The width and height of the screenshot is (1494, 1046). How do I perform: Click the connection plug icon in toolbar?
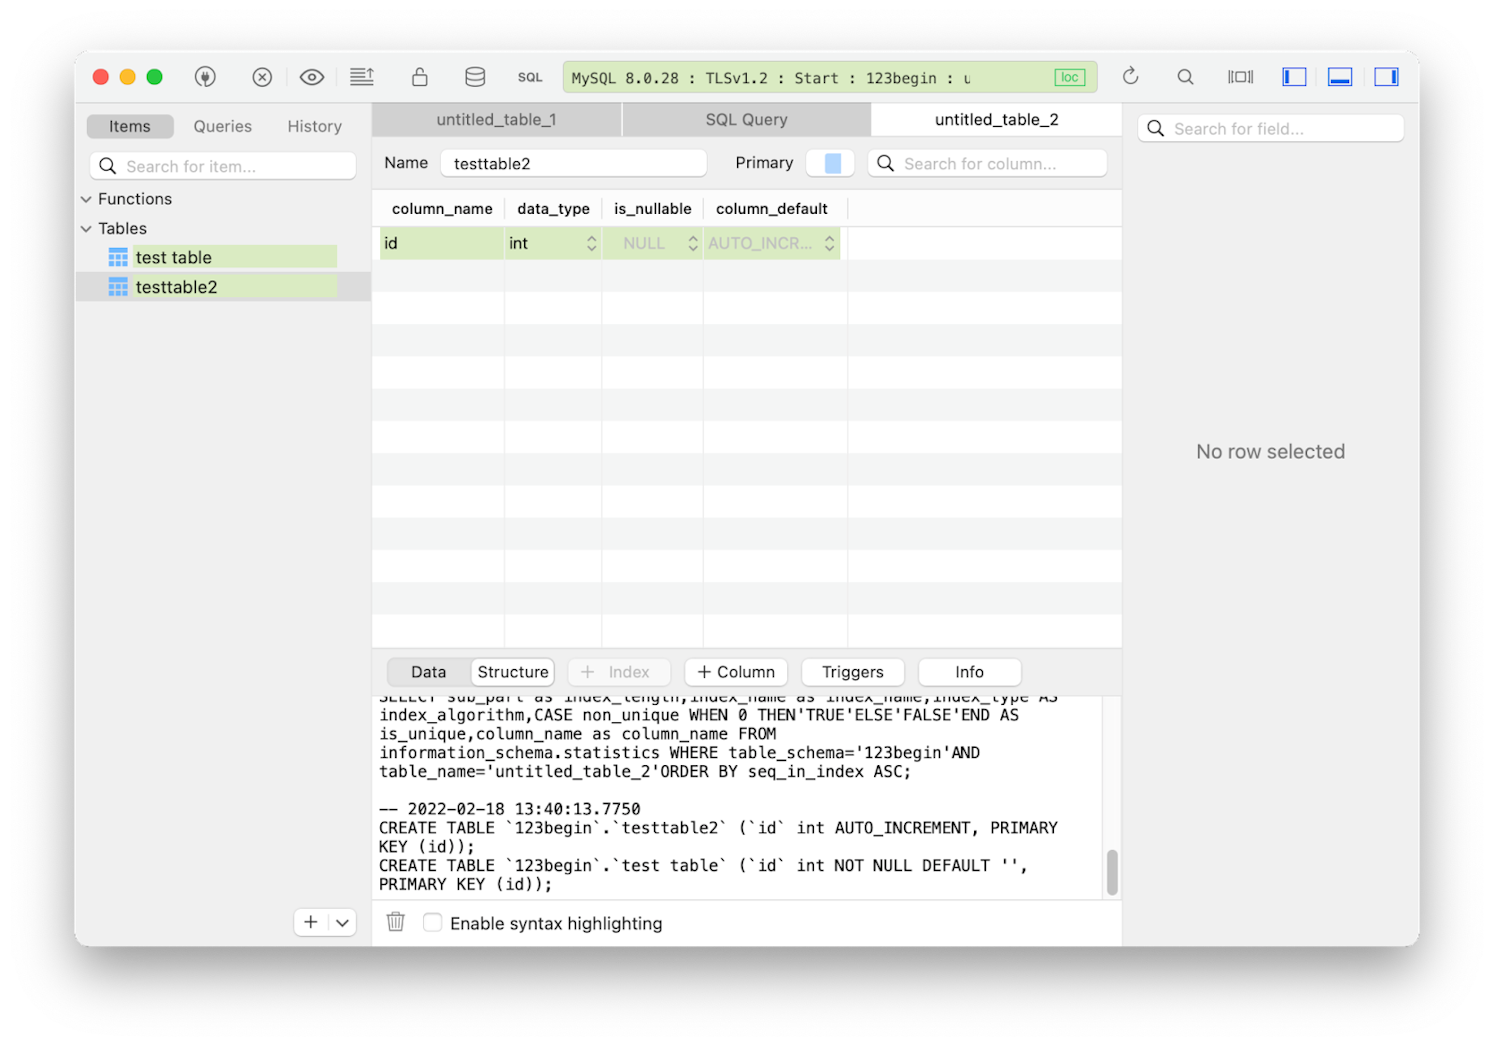tap(205, 77)
